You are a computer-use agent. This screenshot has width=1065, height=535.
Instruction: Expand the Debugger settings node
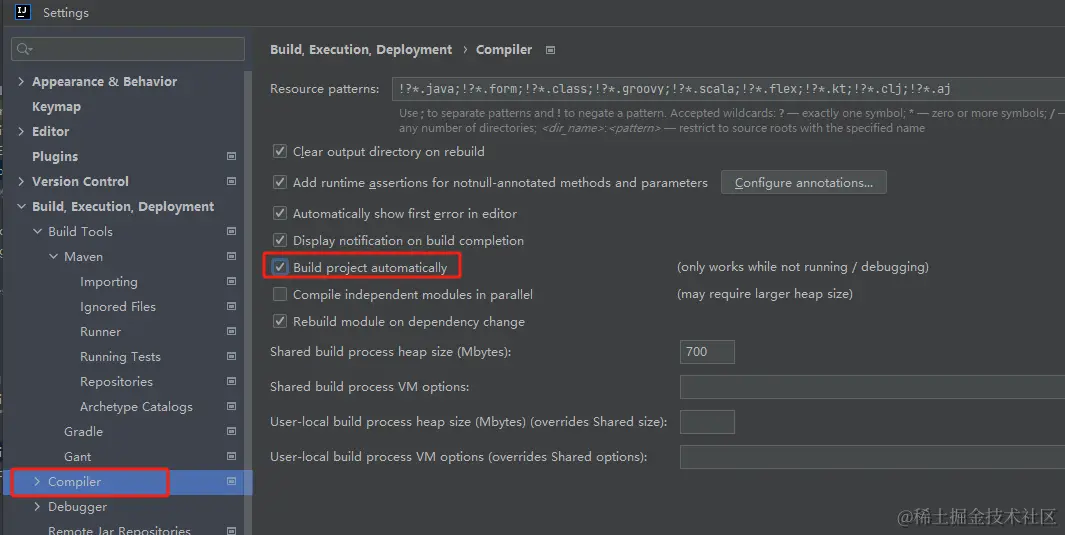click(38, 507)
